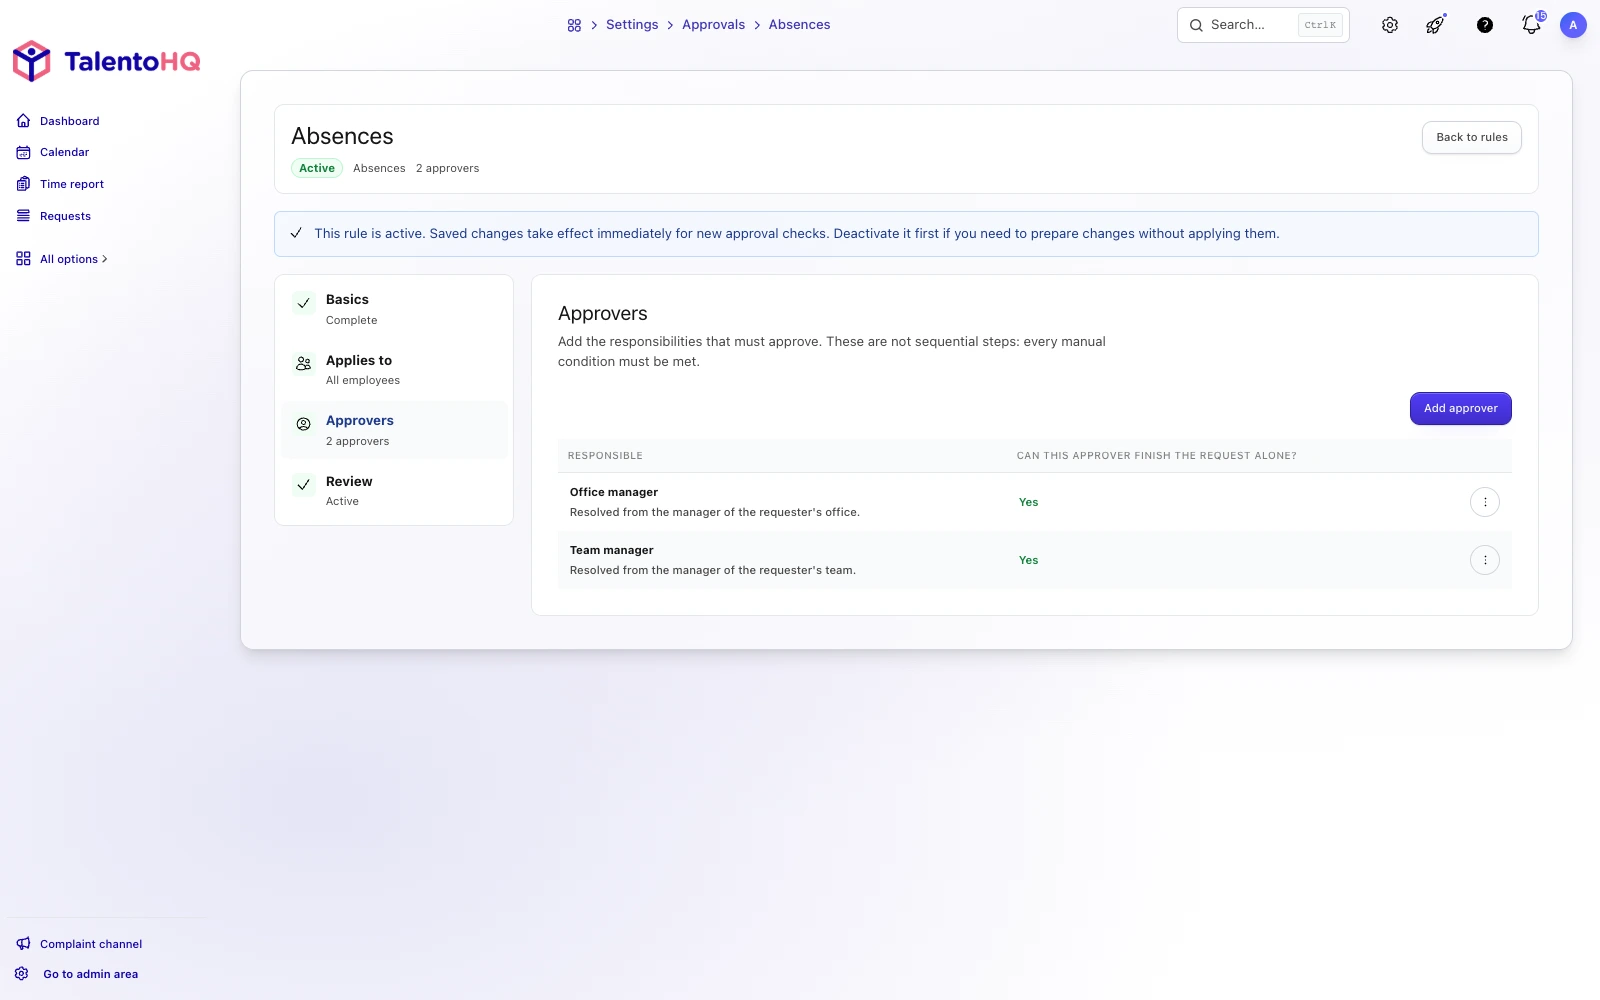Click the Absences breadcrumb
Image resolution: width=1600 pixels, height=1000 pixels.
[799, 25]
